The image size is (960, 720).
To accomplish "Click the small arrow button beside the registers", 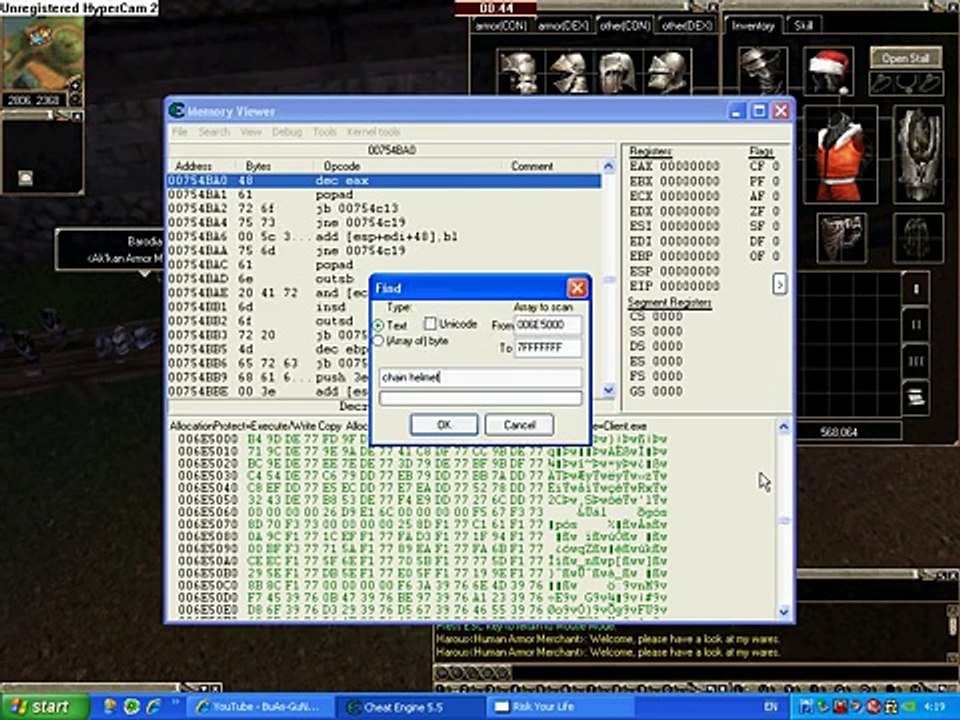I will [779, 284].
